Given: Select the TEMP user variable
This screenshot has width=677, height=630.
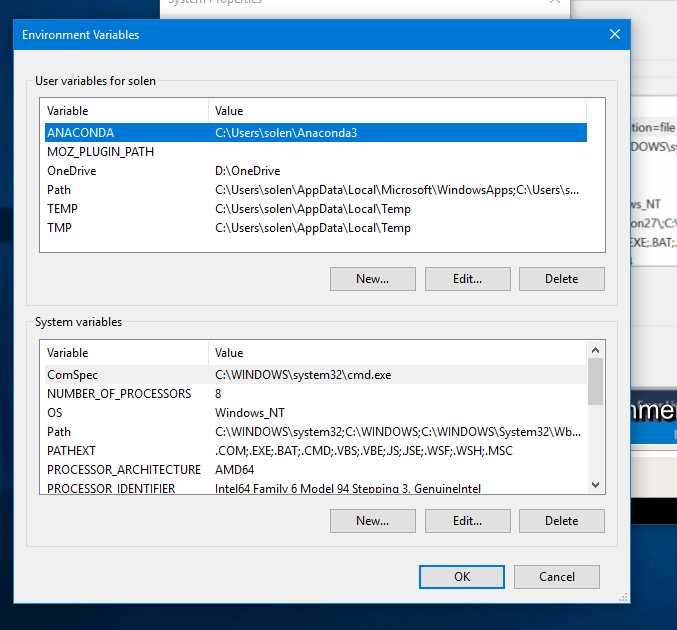Looking at the screenshot, I should point(316,209).
